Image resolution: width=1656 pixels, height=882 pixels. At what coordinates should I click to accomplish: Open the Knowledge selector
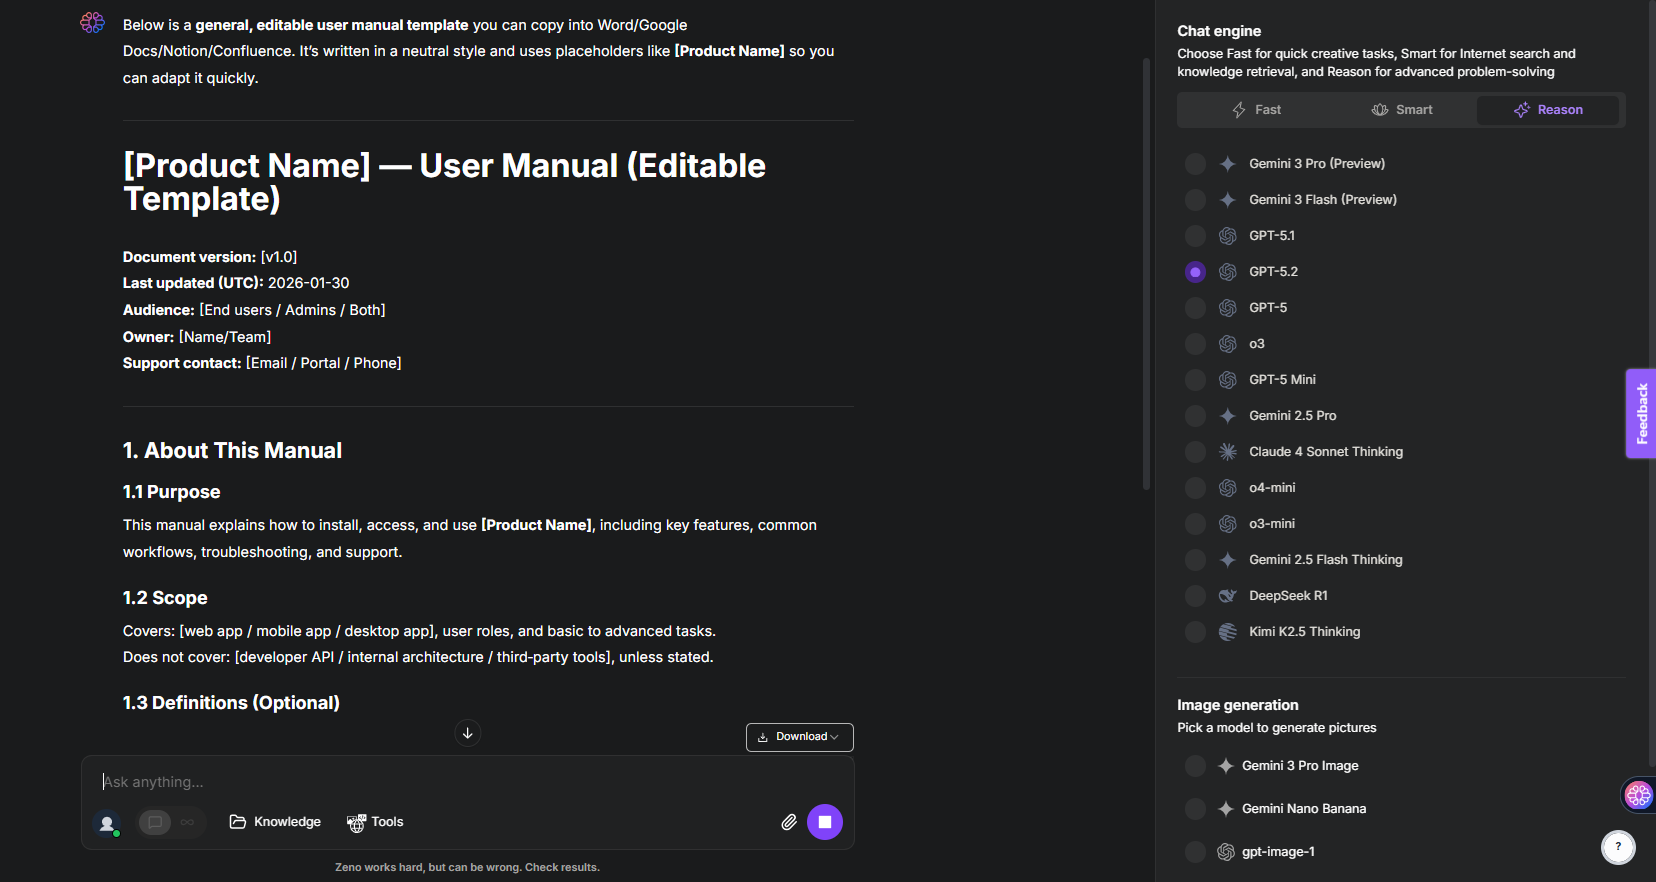point(275,822)
